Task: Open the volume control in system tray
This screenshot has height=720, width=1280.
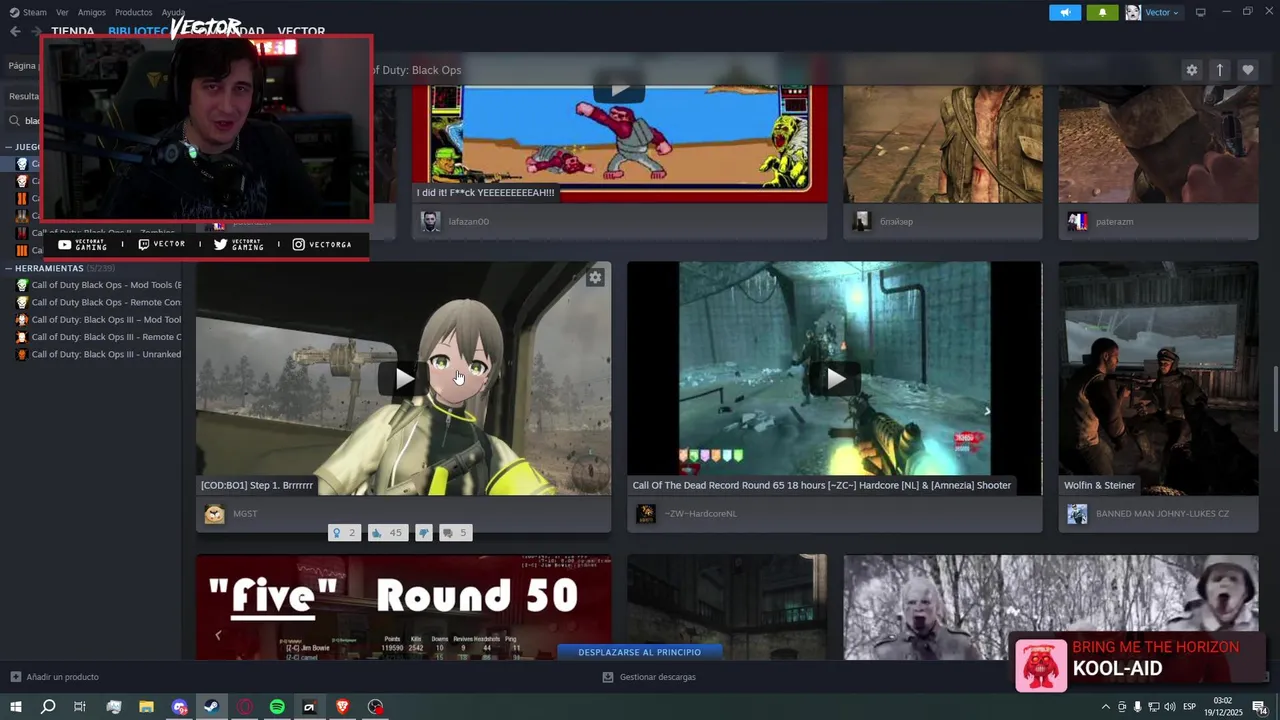Action: (1169, 707)
